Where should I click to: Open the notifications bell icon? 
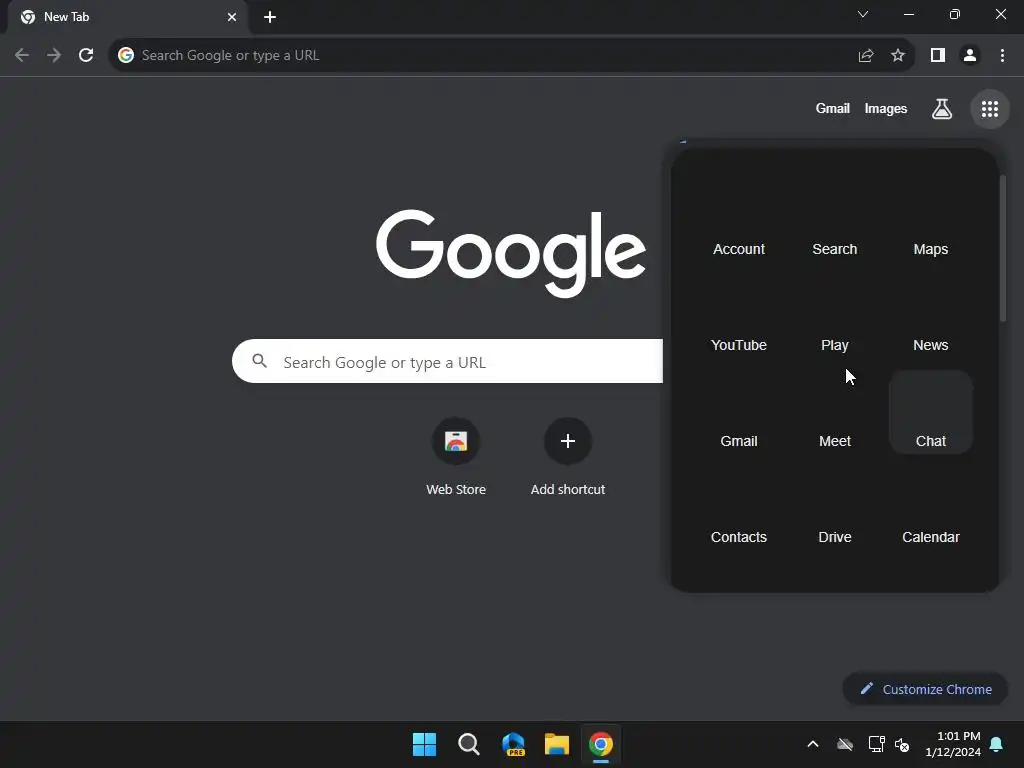tap(997, 744)
